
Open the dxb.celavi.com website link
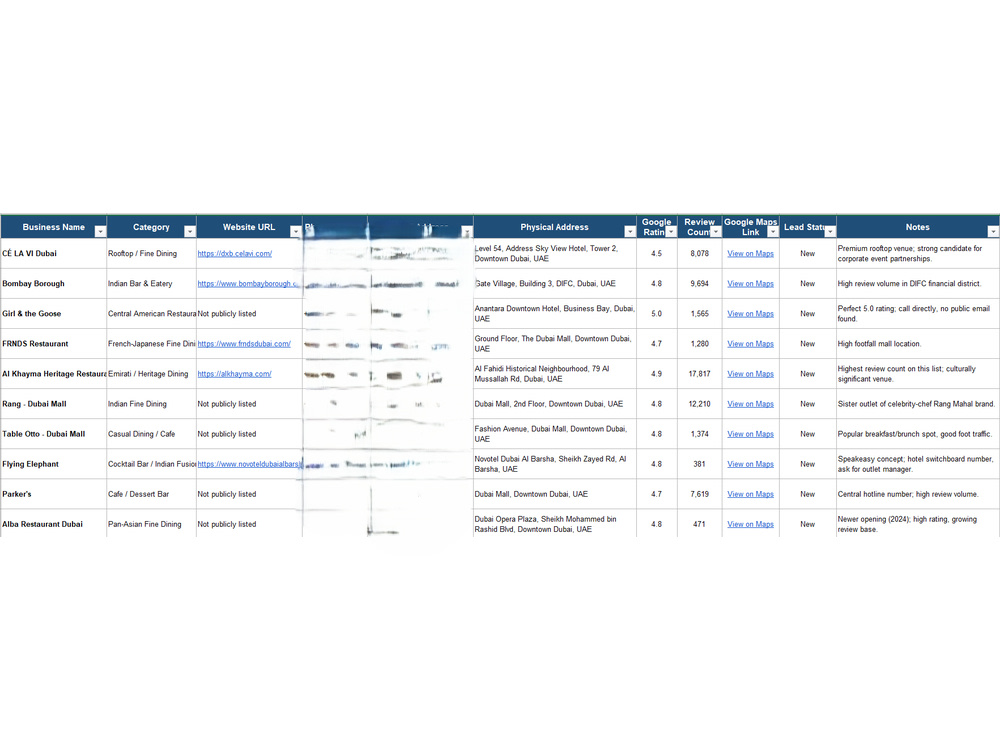(235, 253)
